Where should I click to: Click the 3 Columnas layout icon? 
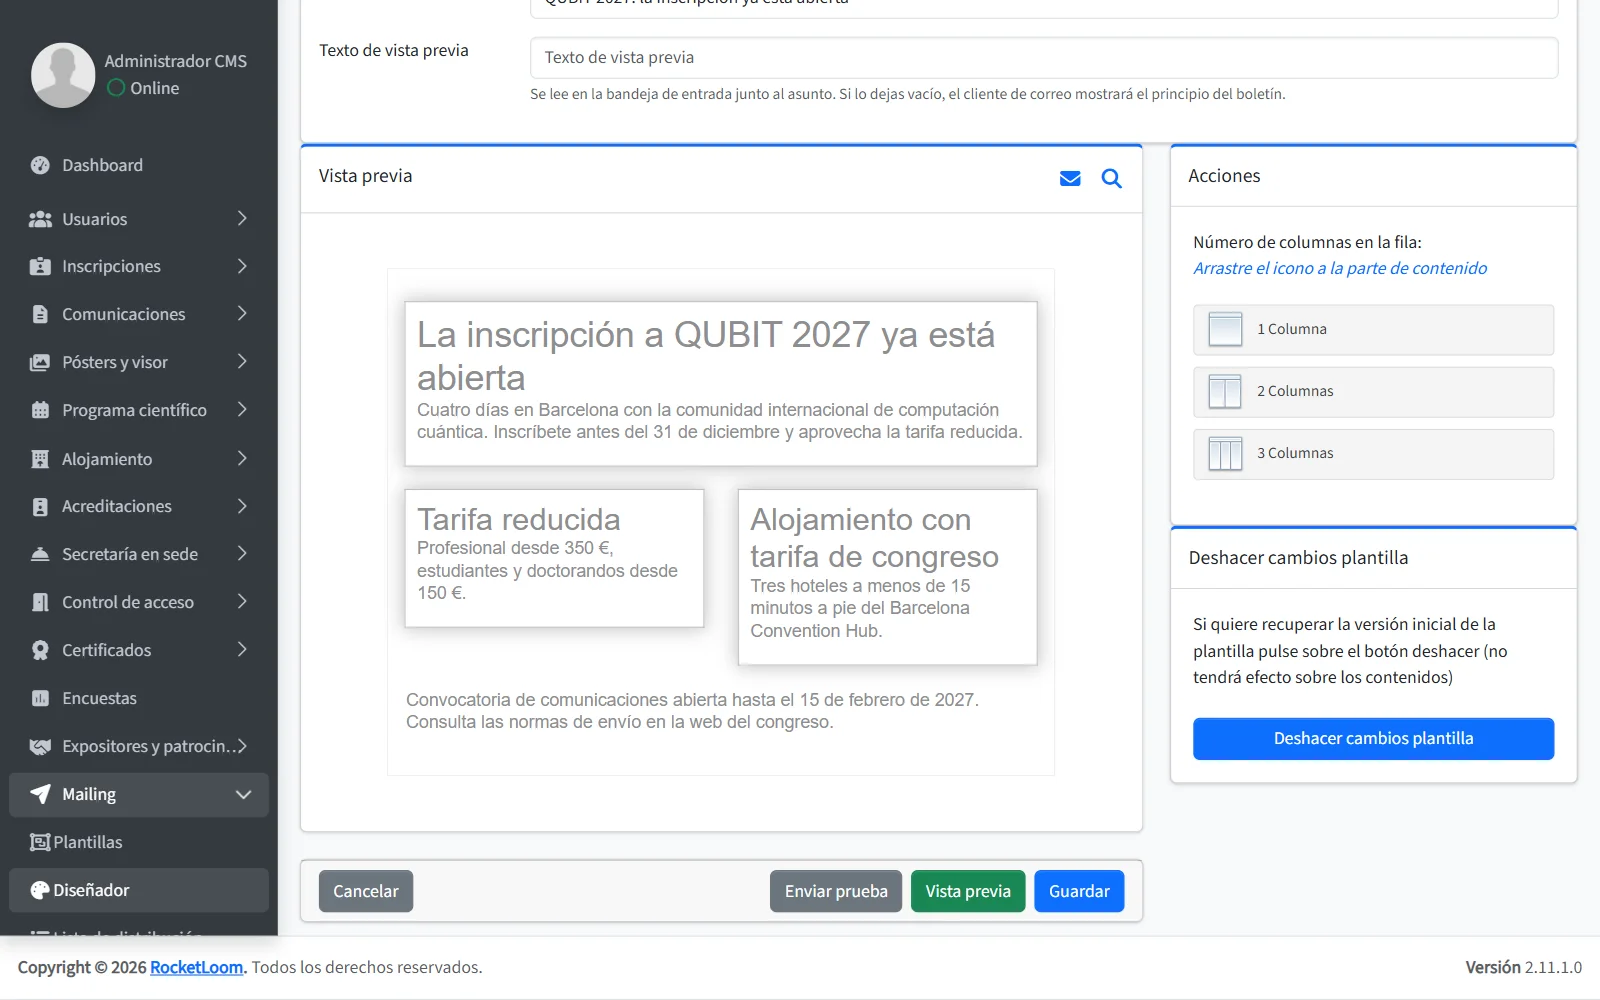(x=1225, y=453)
